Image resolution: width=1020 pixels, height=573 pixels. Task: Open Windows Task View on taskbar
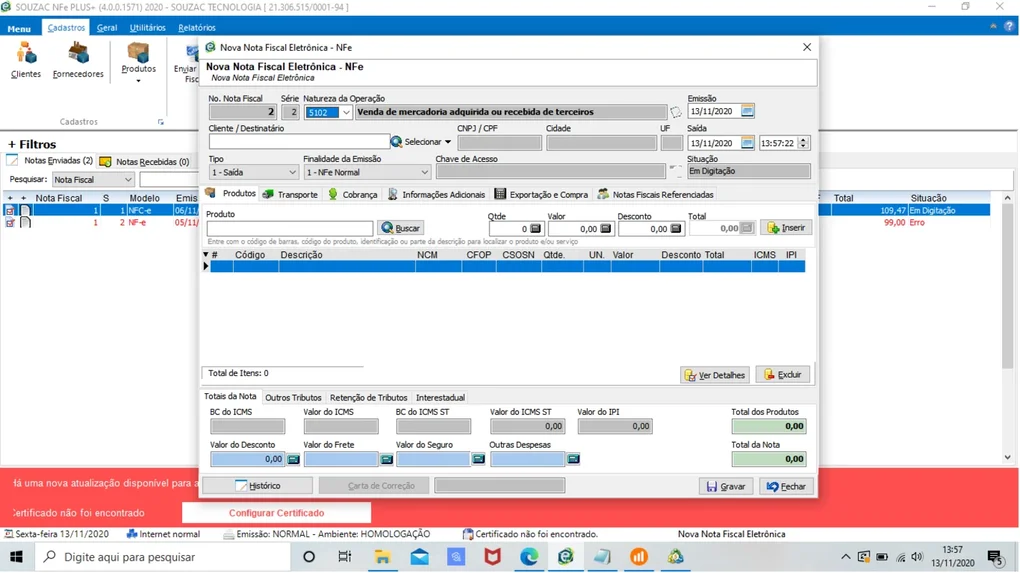point(345,557)
